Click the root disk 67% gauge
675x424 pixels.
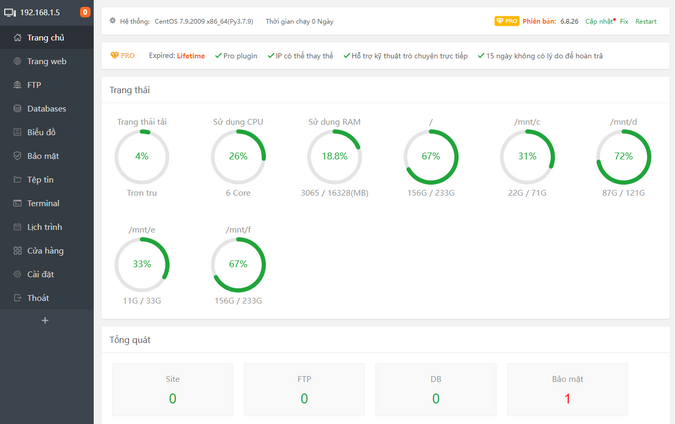(x=431, y=157)
